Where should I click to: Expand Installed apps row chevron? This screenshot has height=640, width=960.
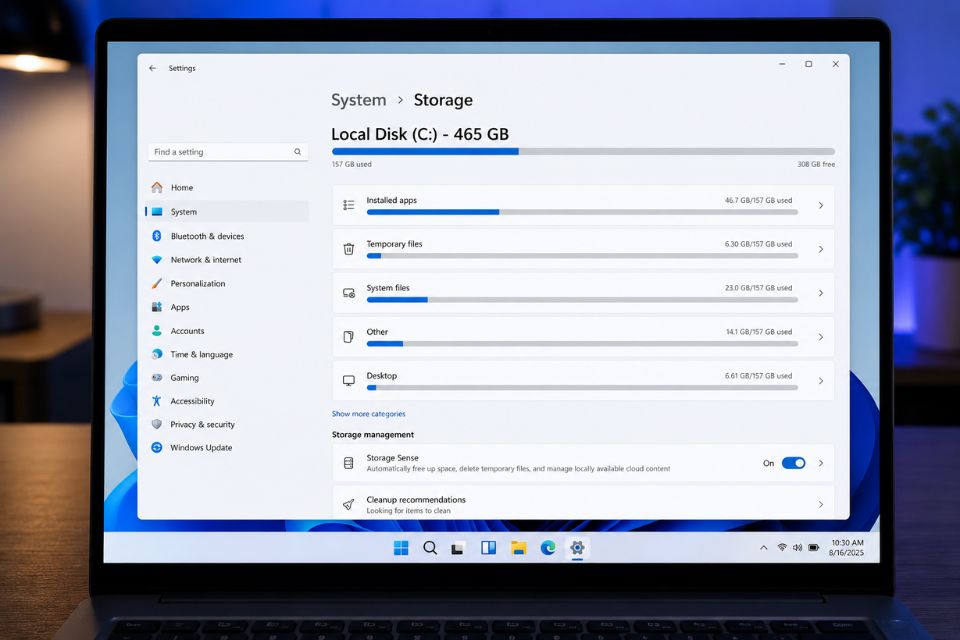[821, 205]
